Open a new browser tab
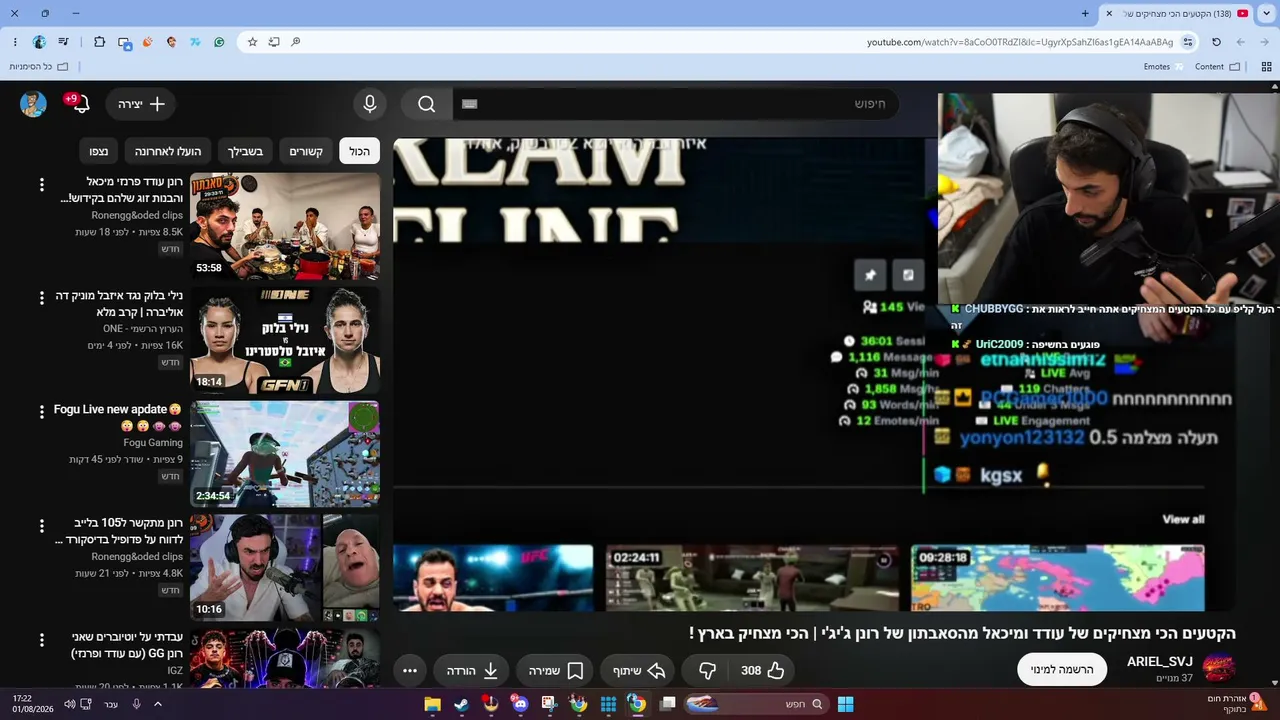The image size is (1280, 720). click(x=1085, y=13)
